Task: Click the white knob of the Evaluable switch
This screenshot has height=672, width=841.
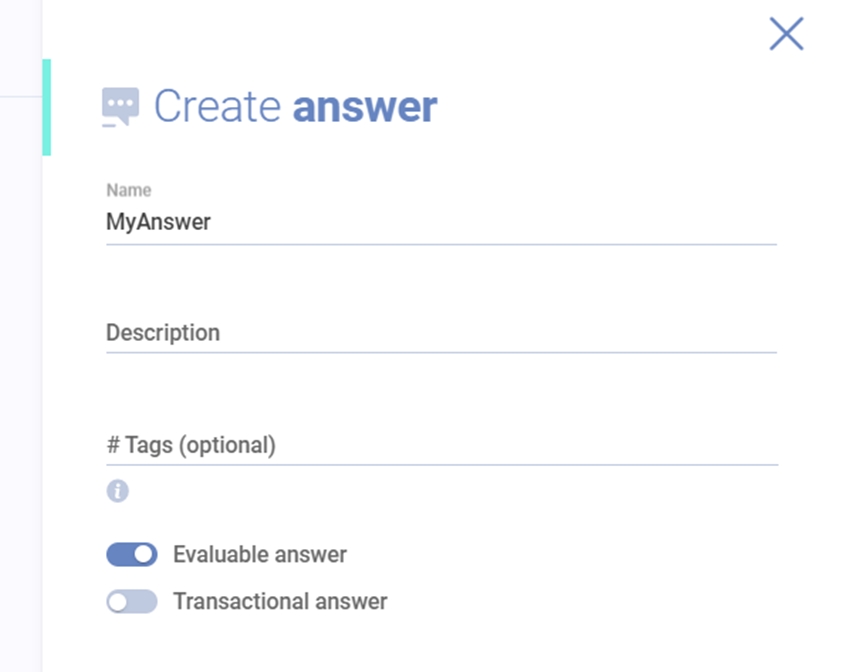Action: point(145,554)
